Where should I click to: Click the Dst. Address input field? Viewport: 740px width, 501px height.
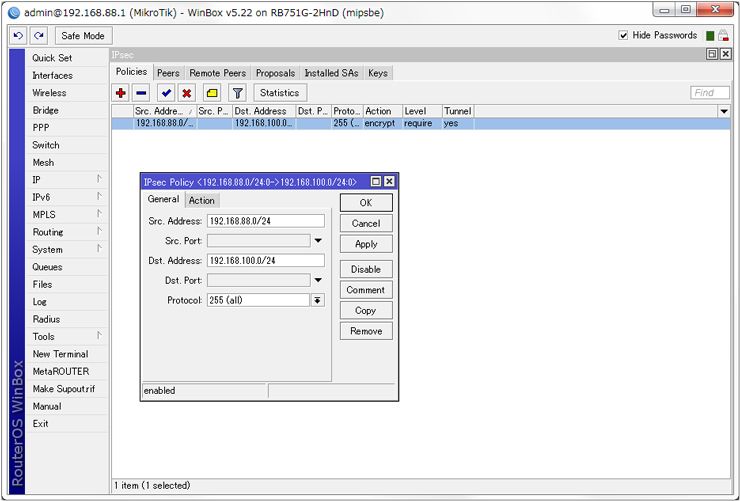click(x=266, y=260)
